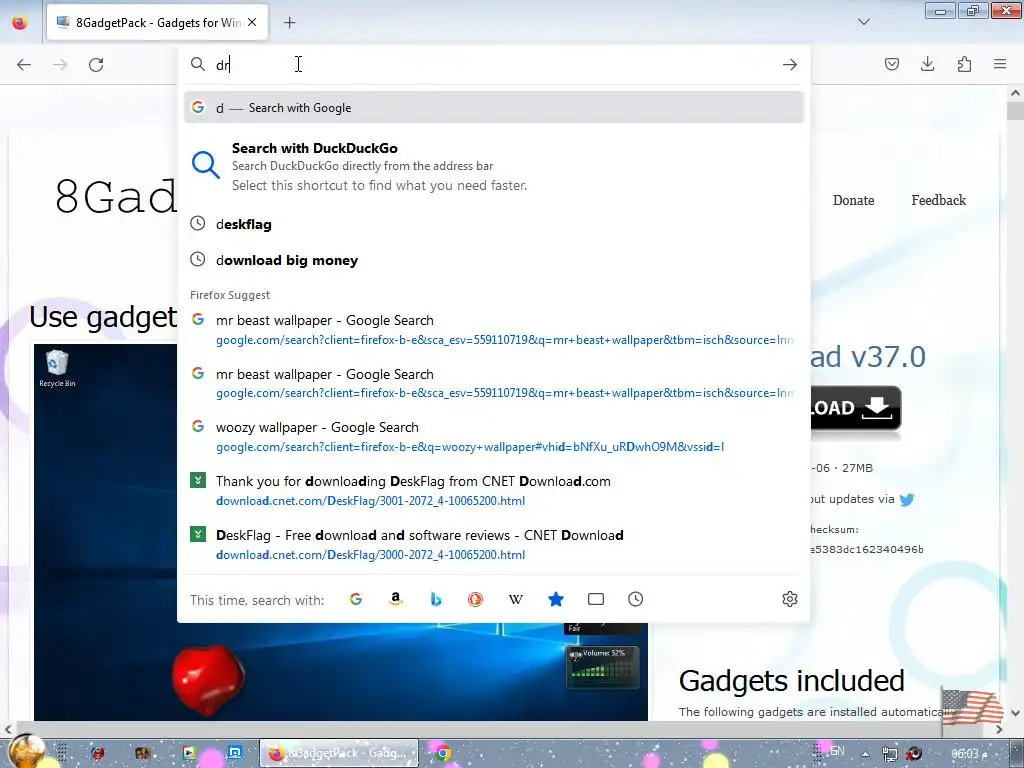Click horizontal scrollbar left arrow
The width and height of the screenshot is (1024, 768).
(x=8, y=729)
